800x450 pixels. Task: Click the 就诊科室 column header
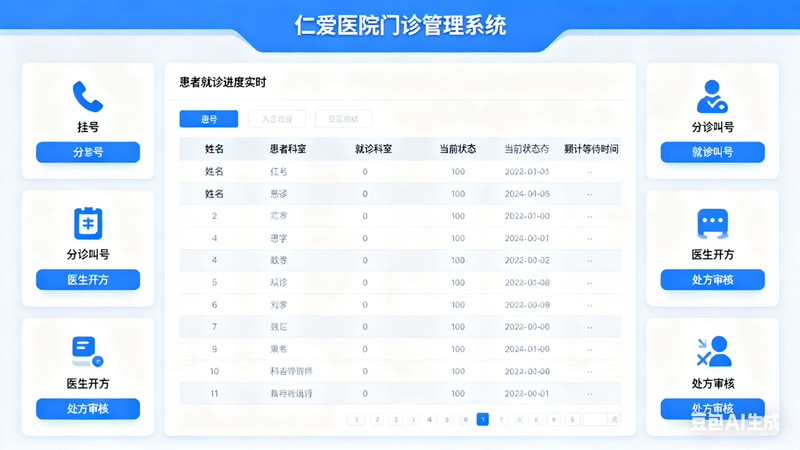(x=373, y=149)
